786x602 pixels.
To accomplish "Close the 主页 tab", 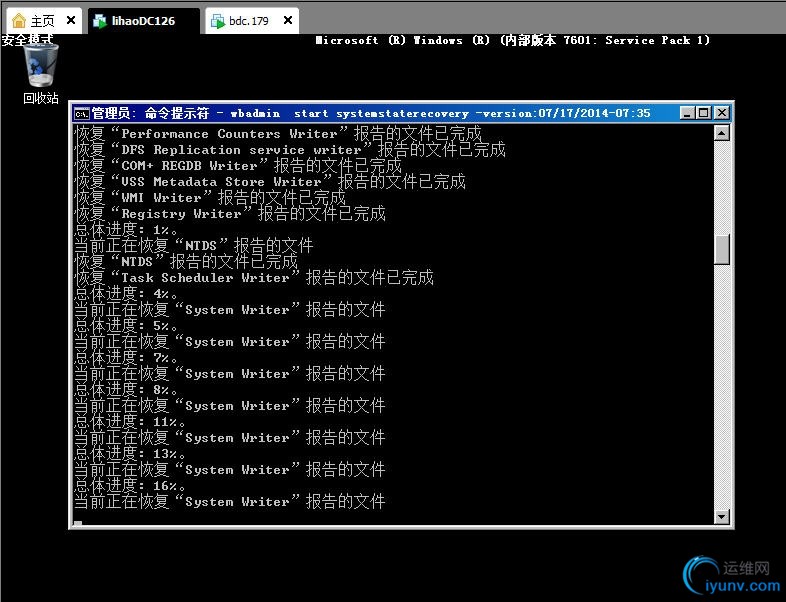I will click(x=71, y=20).
